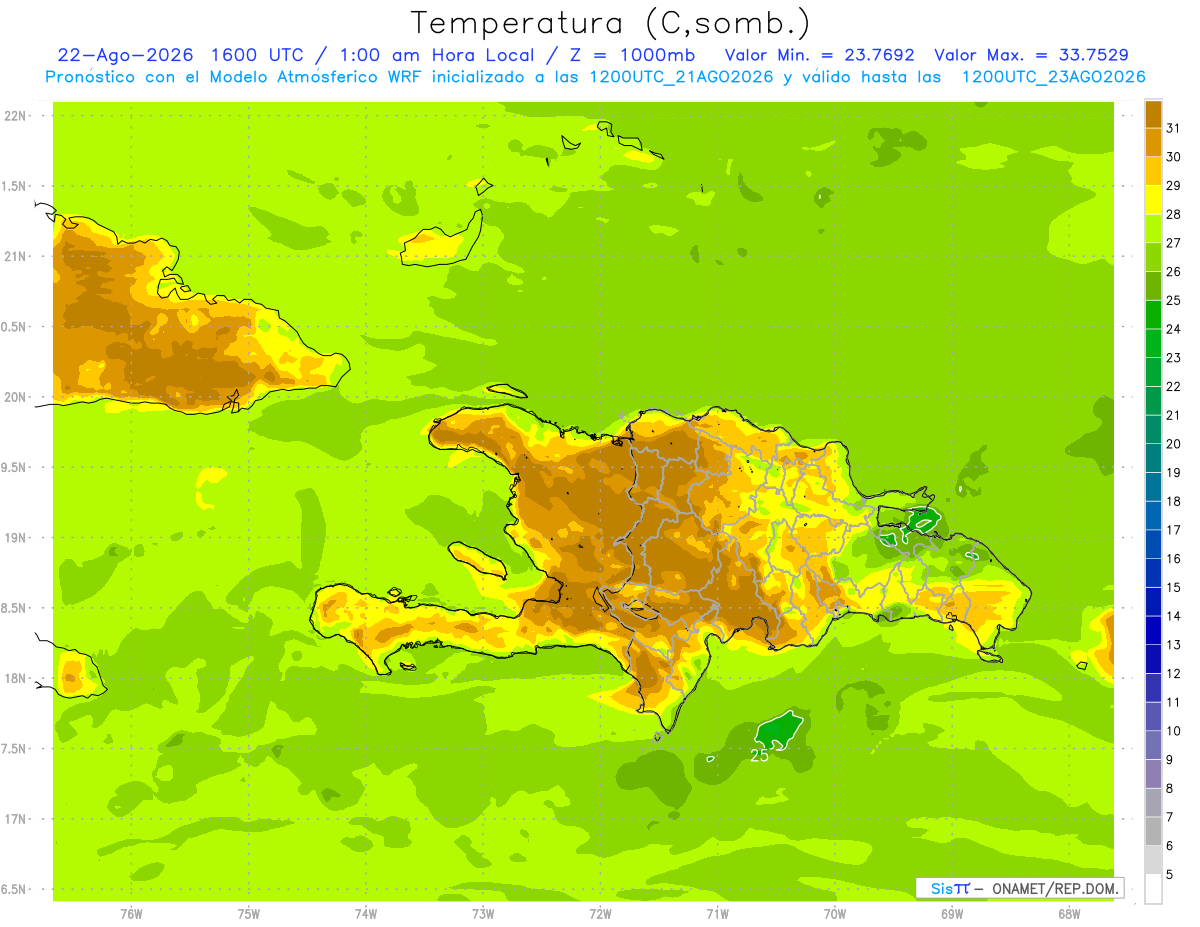The height and width of the screenshot is (927, 1200).
Task: Click the legend number "12"
Action: pos(1174,674)
